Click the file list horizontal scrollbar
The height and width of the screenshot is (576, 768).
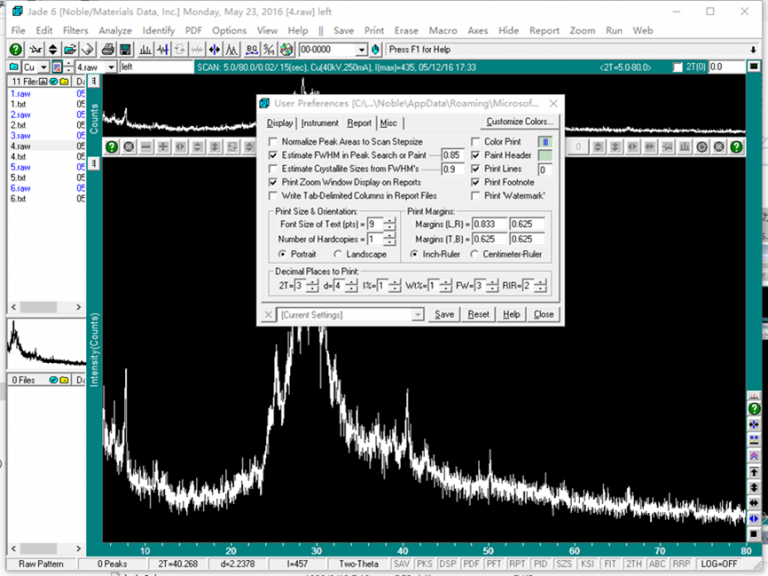(46, 307)
